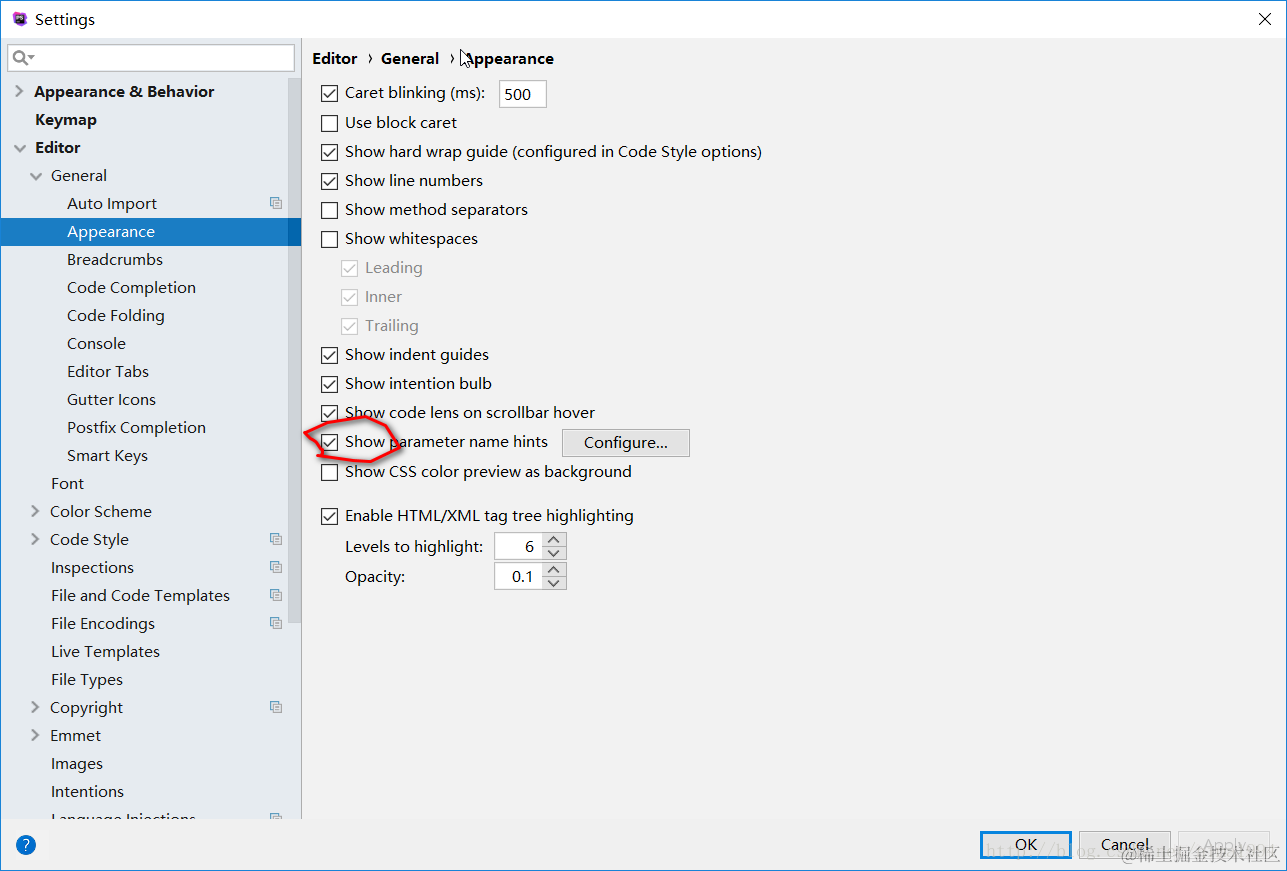
Task: Expand the Color Scheme node
Action: [36, 511]
